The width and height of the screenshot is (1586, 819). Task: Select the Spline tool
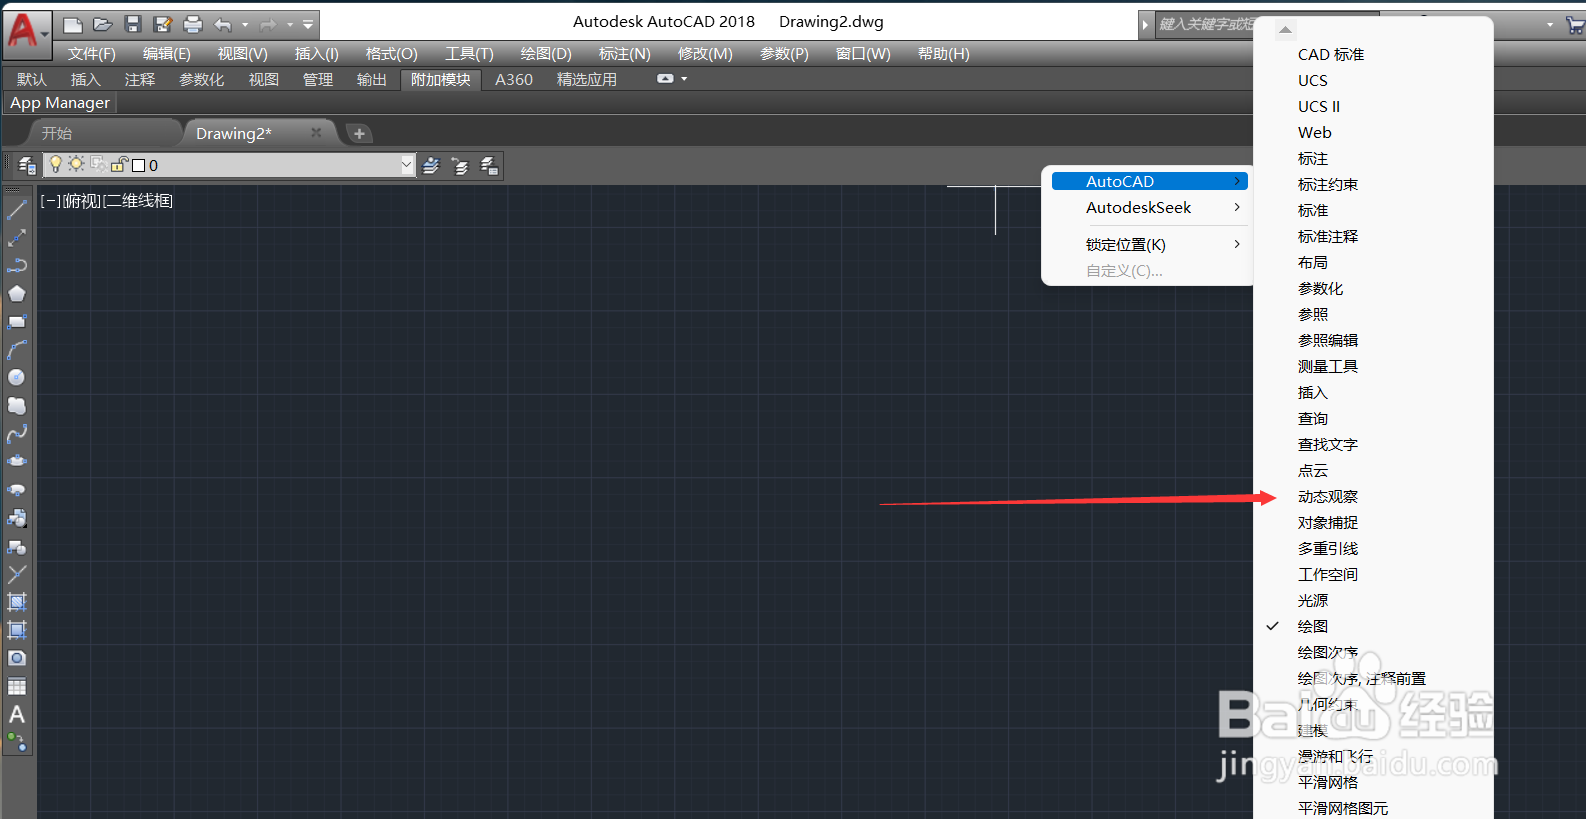coord(17,434)
